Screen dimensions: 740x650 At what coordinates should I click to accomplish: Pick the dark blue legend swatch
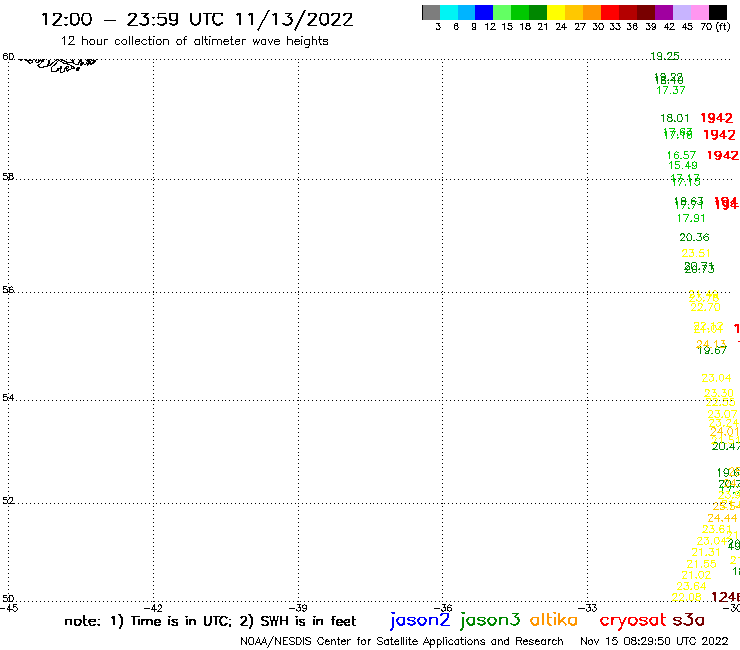click(484, 12)
